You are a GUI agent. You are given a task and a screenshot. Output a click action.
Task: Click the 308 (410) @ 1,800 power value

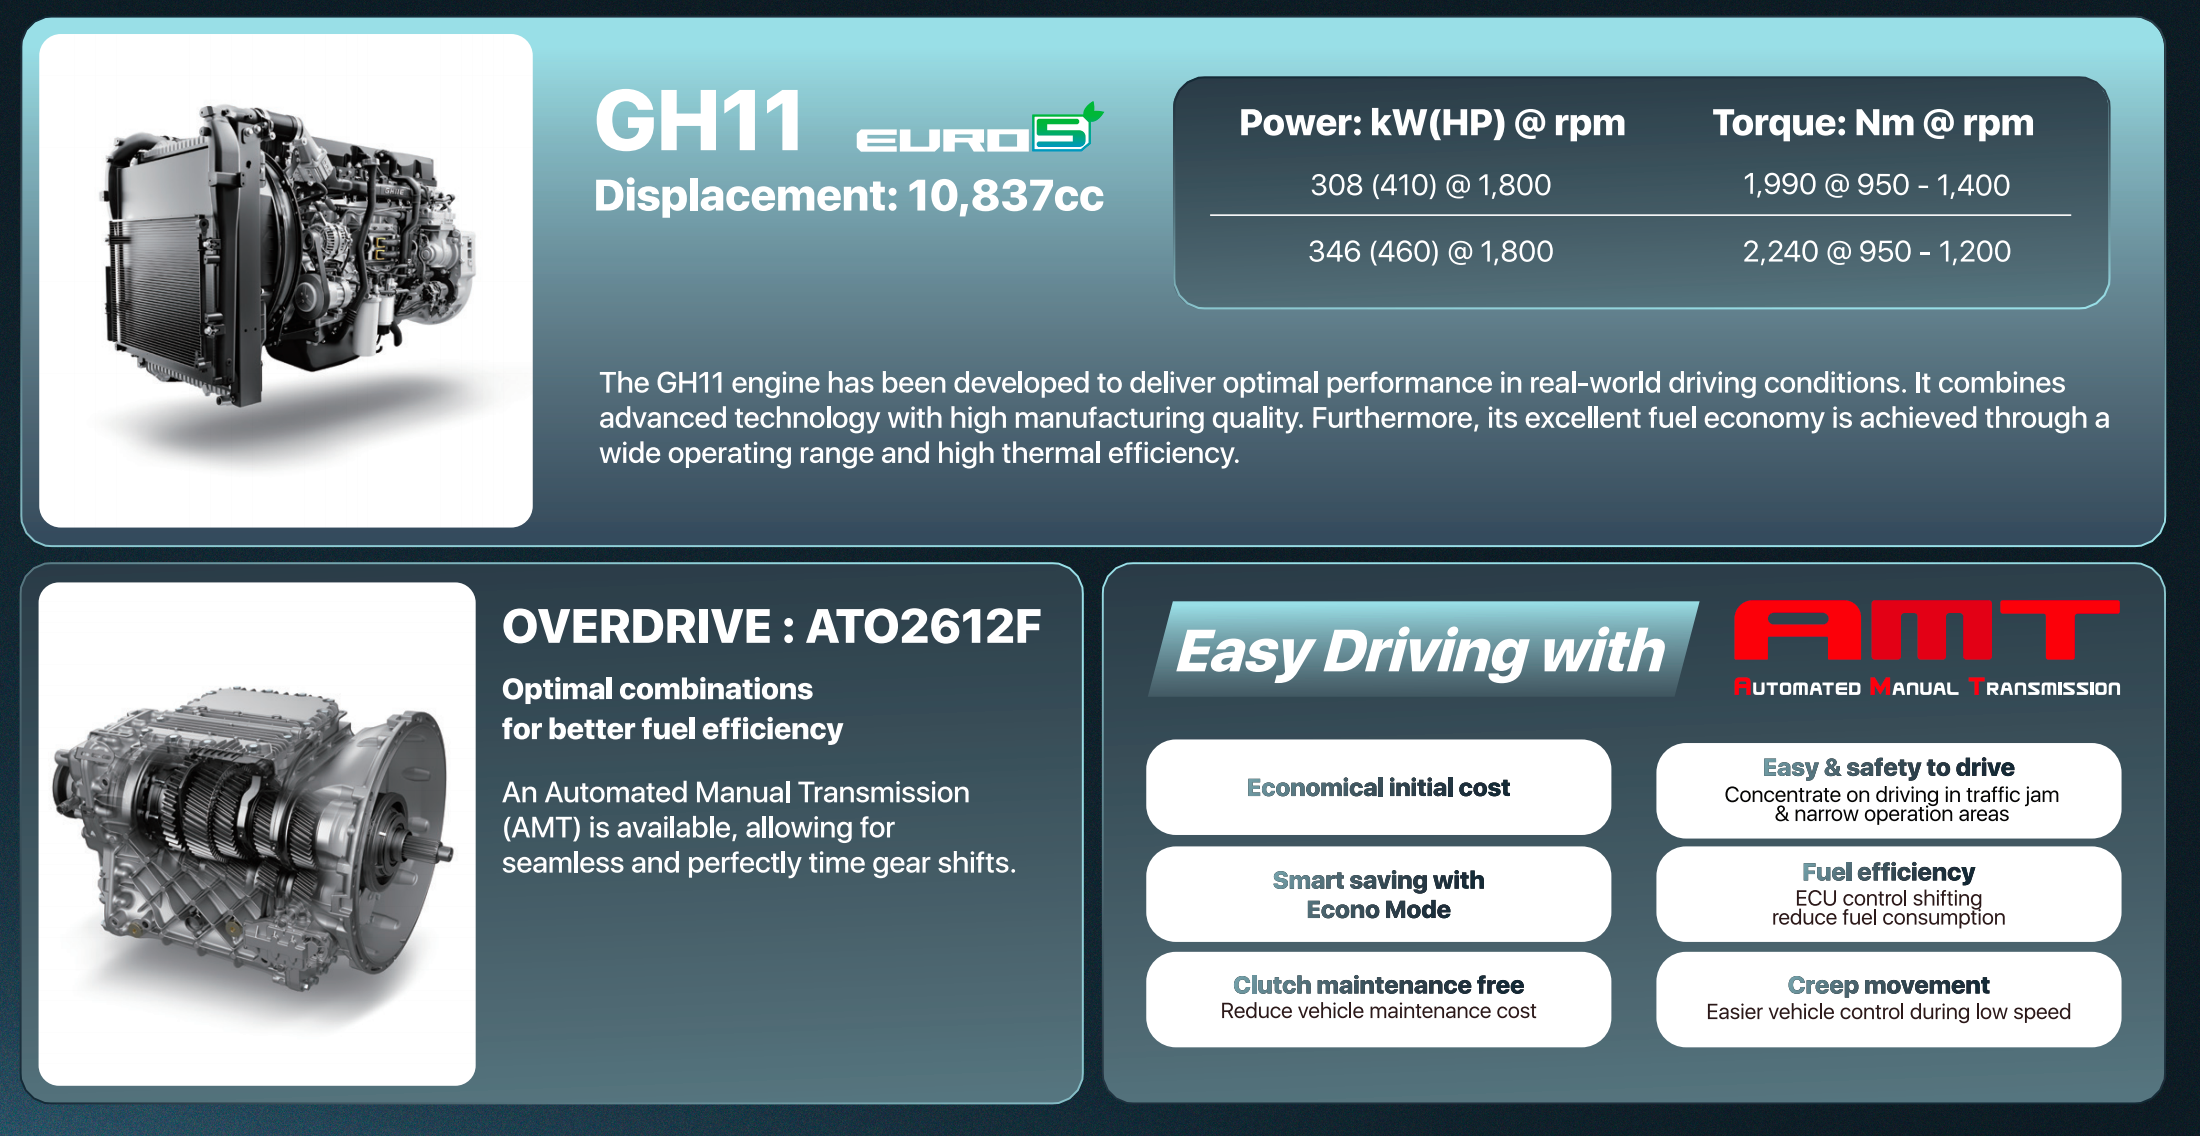pos(1431,185)
